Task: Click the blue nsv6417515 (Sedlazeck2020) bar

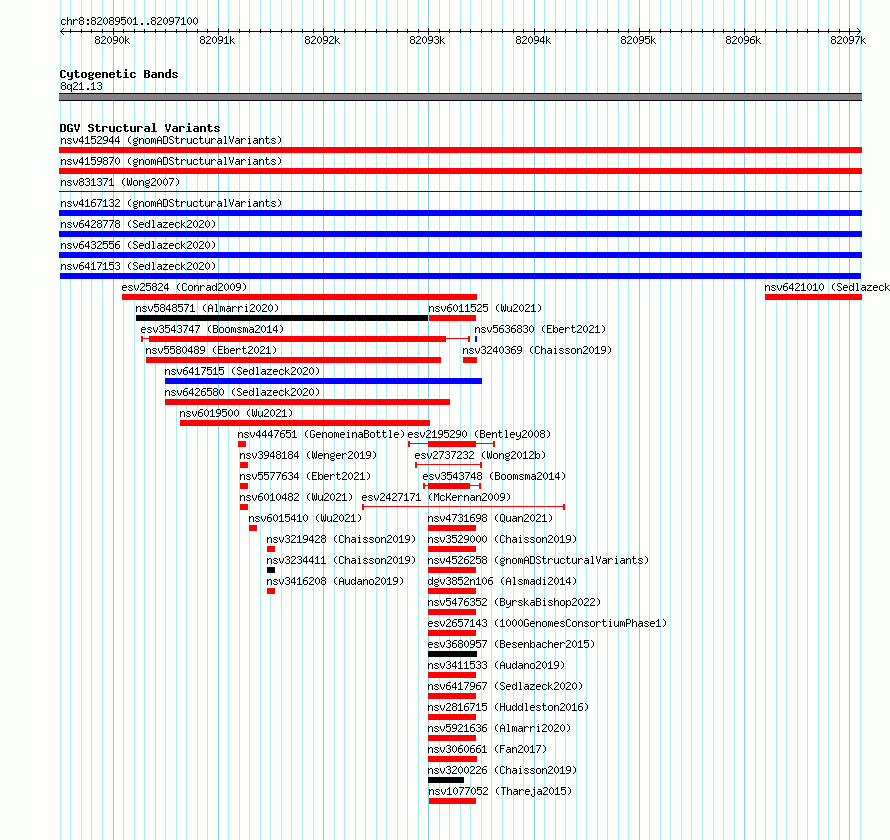Action: click(324, 381)
